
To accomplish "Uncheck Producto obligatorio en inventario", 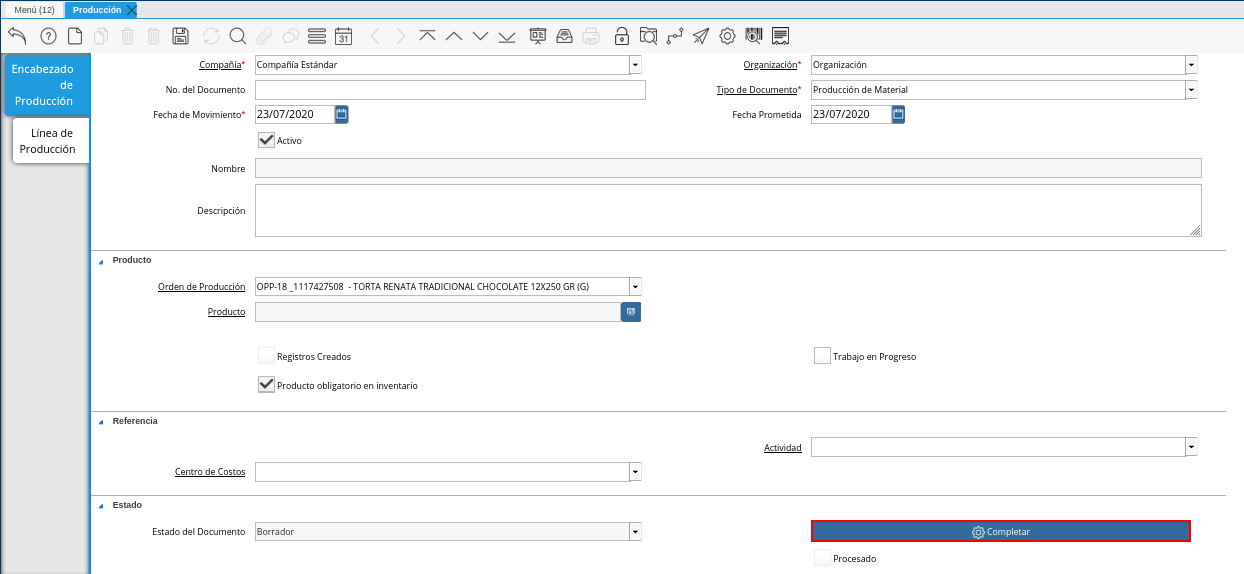I will [266, 385].
